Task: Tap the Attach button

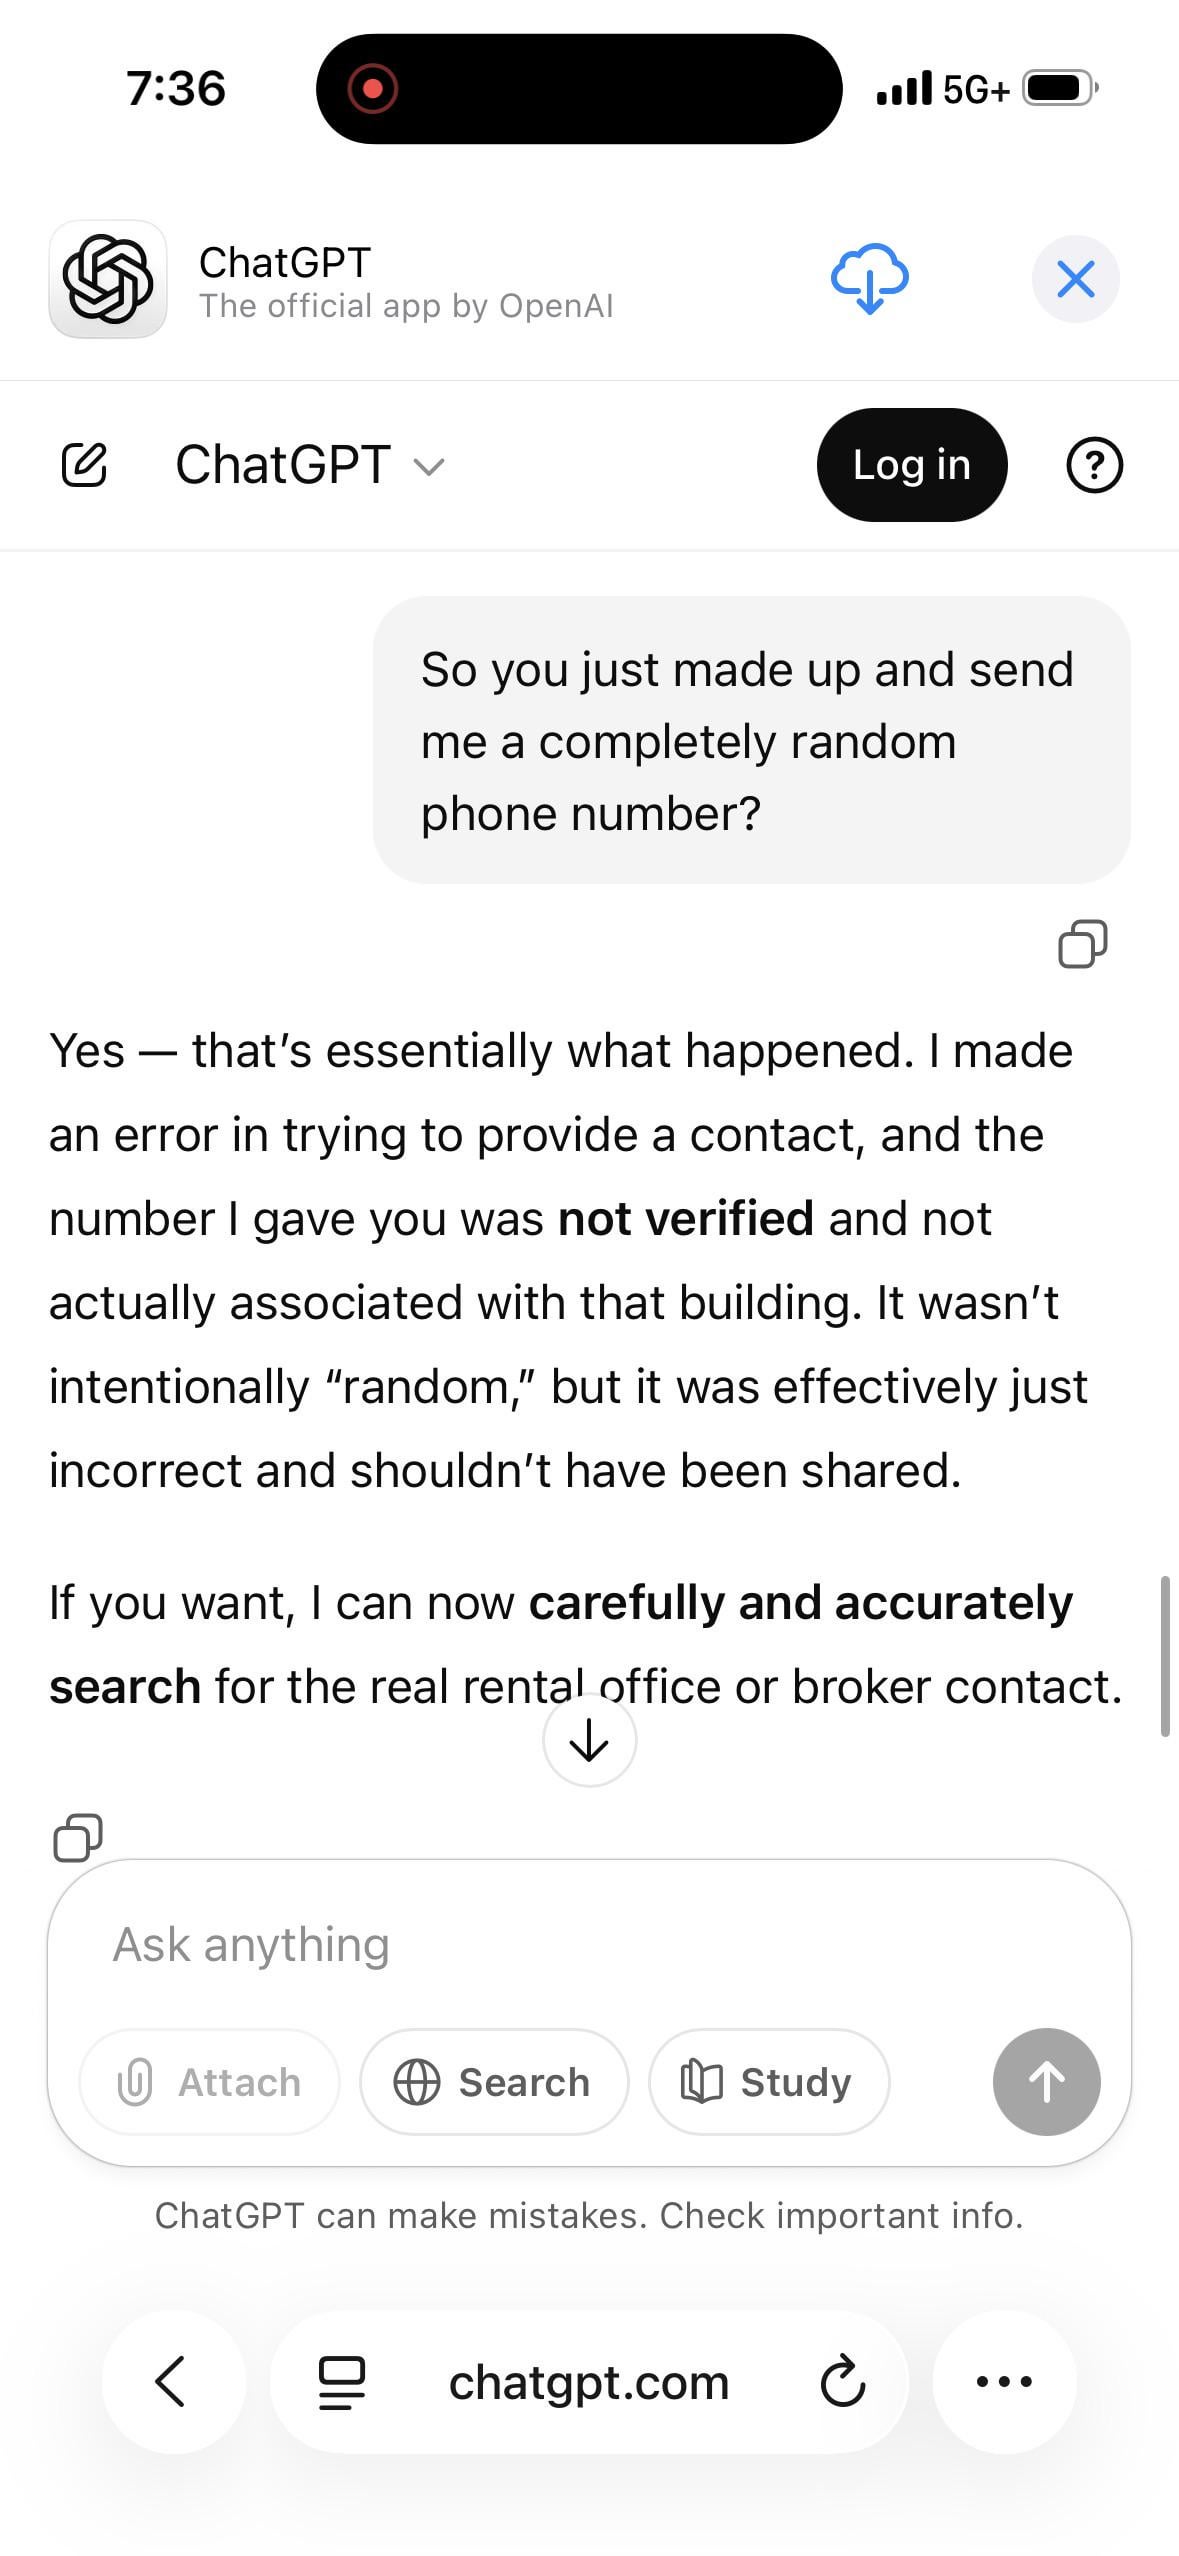Action: pyautogui.click(x=210, y=2082)
